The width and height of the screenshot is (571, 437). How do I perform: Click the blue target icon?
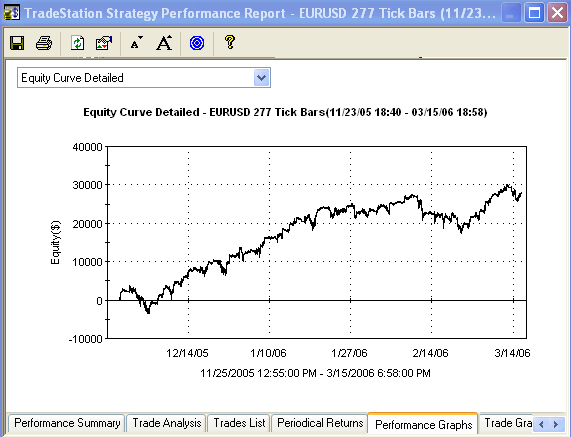pos(197,43)
